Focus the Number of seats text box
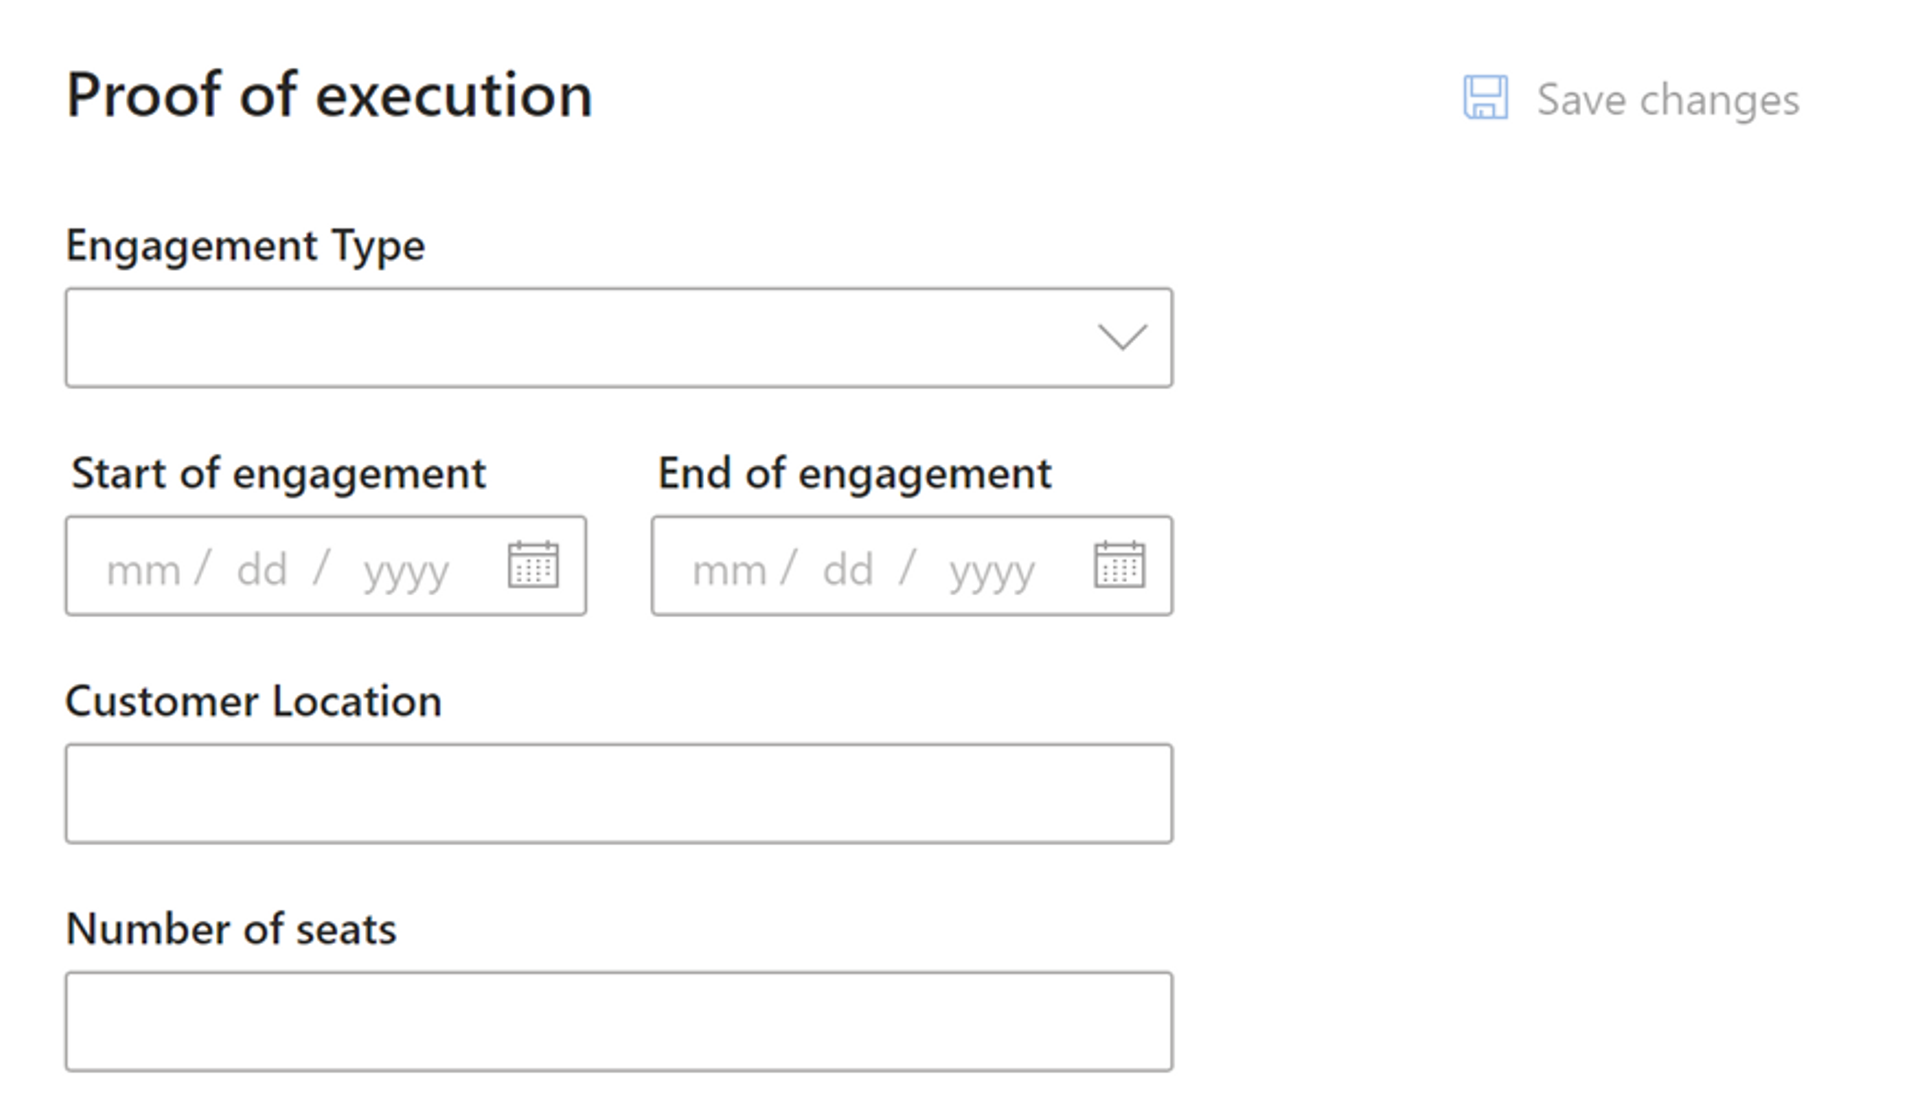1920x1105 pixels. click(619, 1022)
